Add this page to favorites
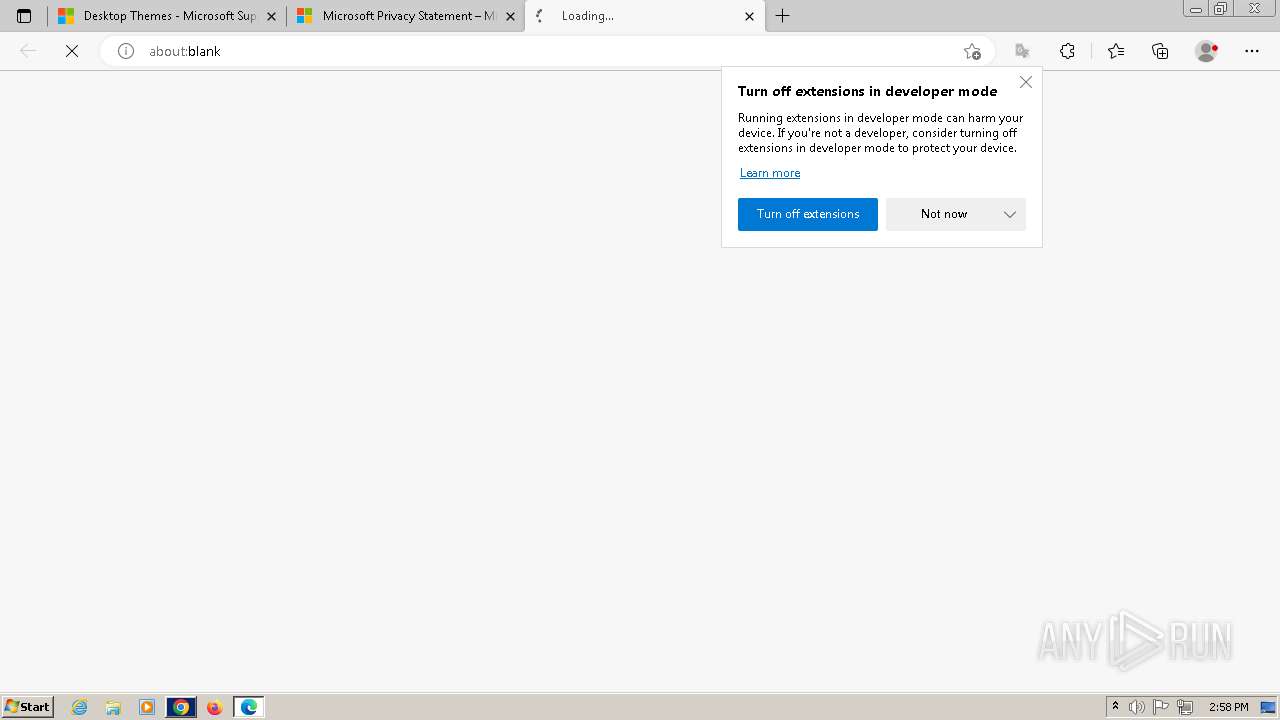 (x=972, y=51)
